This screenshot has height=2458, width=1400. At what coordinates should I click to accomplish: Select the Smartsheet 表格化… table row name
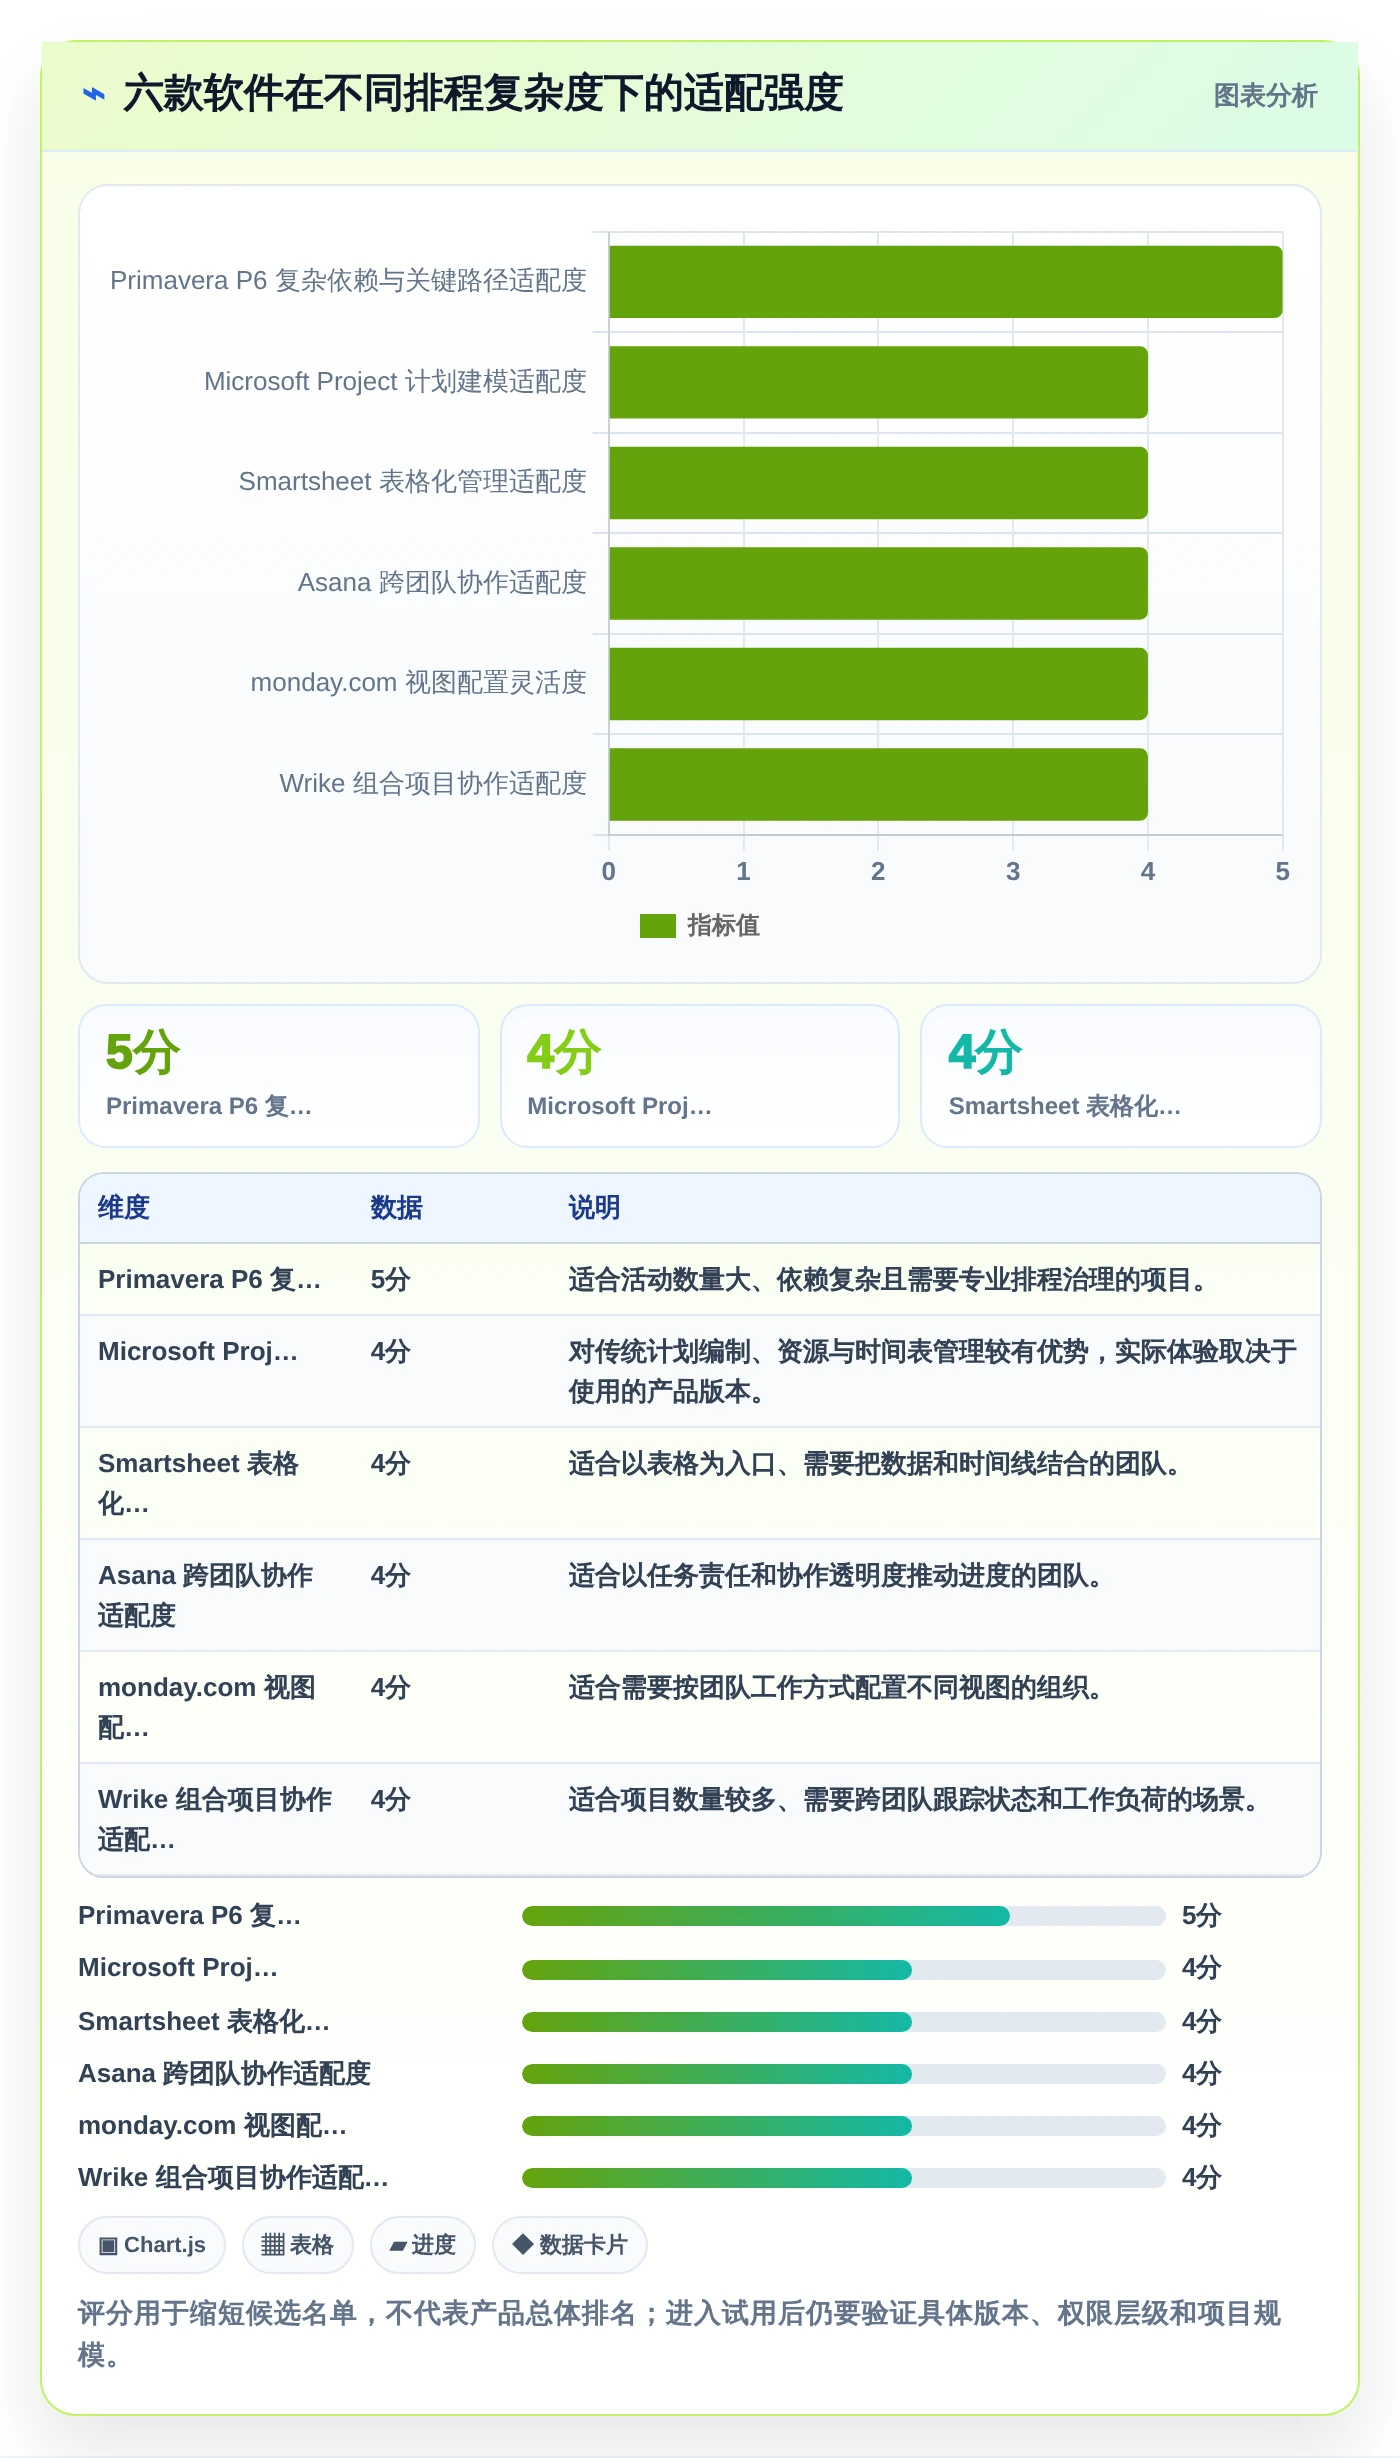pyautogui.click(x=199, y=1484)
